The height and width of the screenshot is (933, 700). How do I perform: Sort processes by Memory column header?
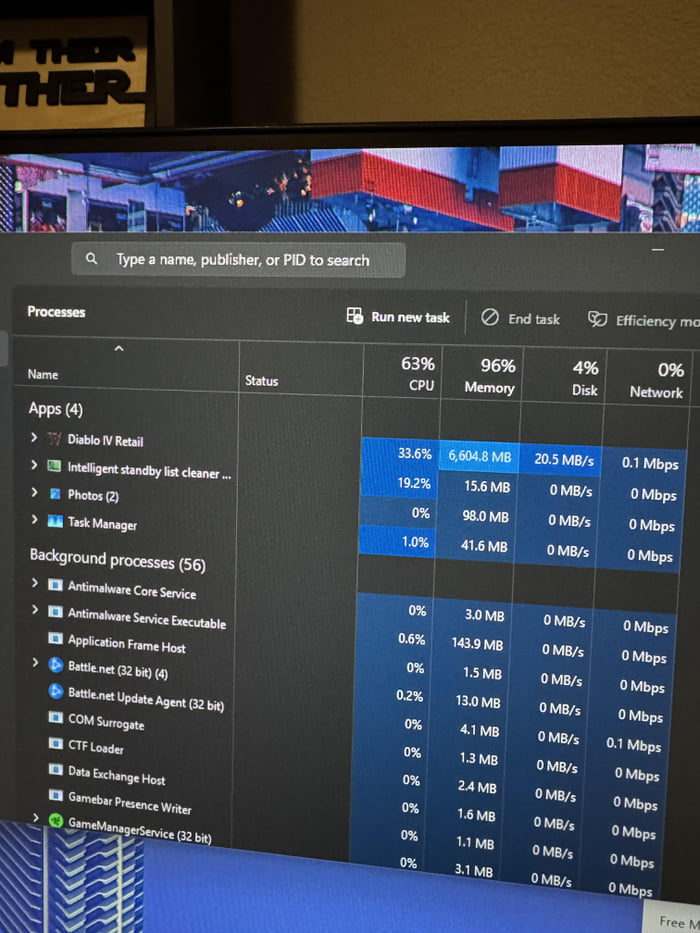point(490,376)
